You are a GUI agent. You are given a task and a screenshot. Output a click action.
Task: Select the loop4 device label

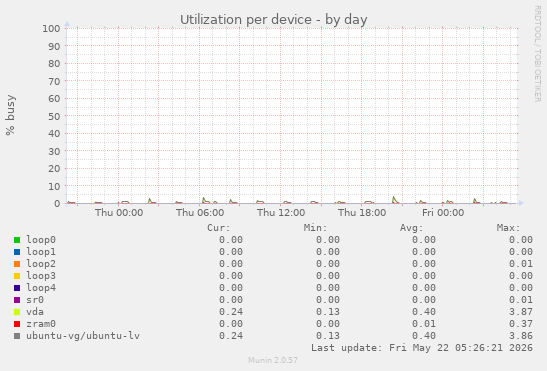[41, 288]
